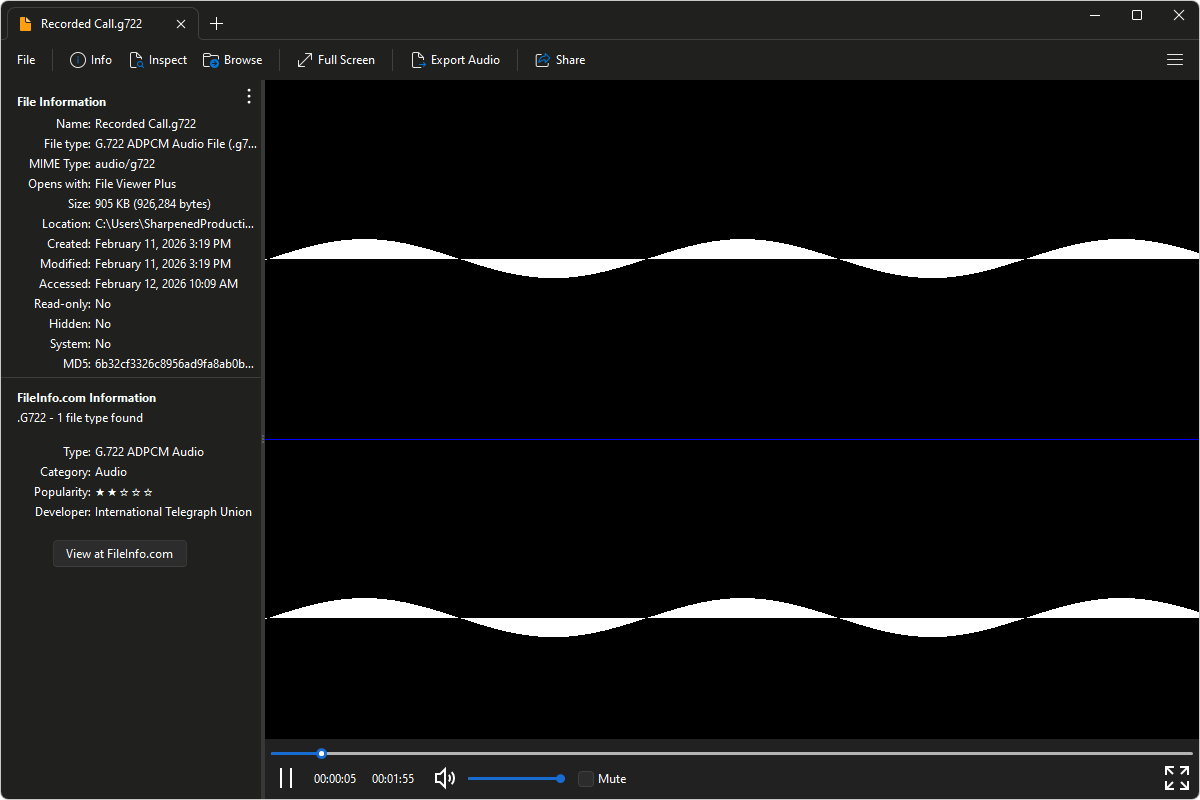Viewport: 1200px width, 800px height.
Task: Click the playback seek bar midpoint
Action: coord(731,753)
